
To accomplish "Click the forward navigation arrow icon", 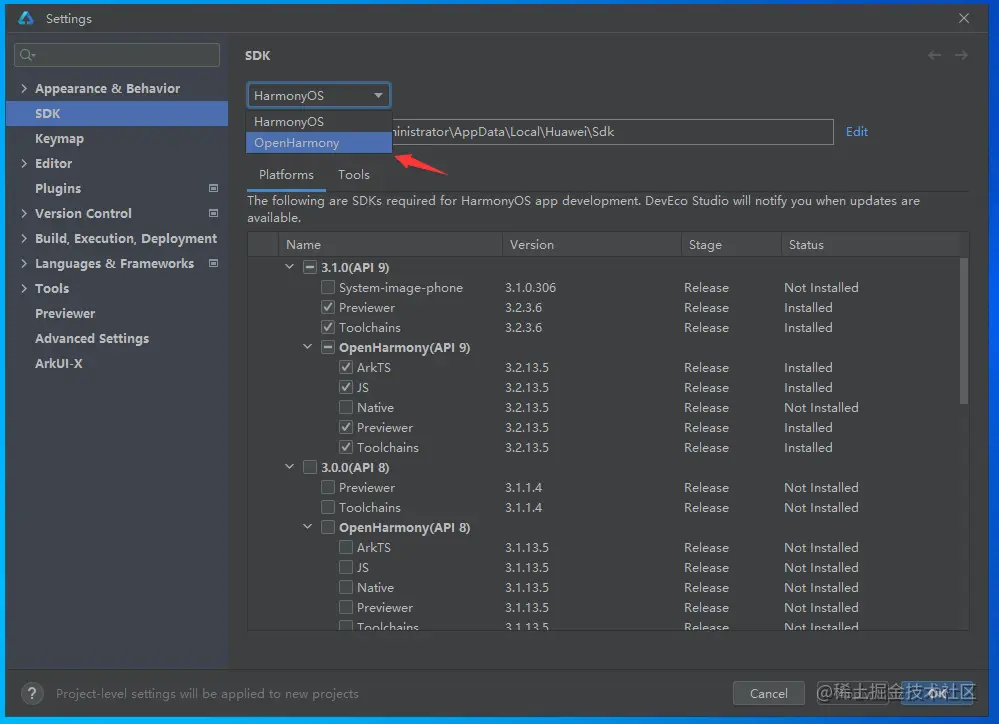I will pos(961,55).
